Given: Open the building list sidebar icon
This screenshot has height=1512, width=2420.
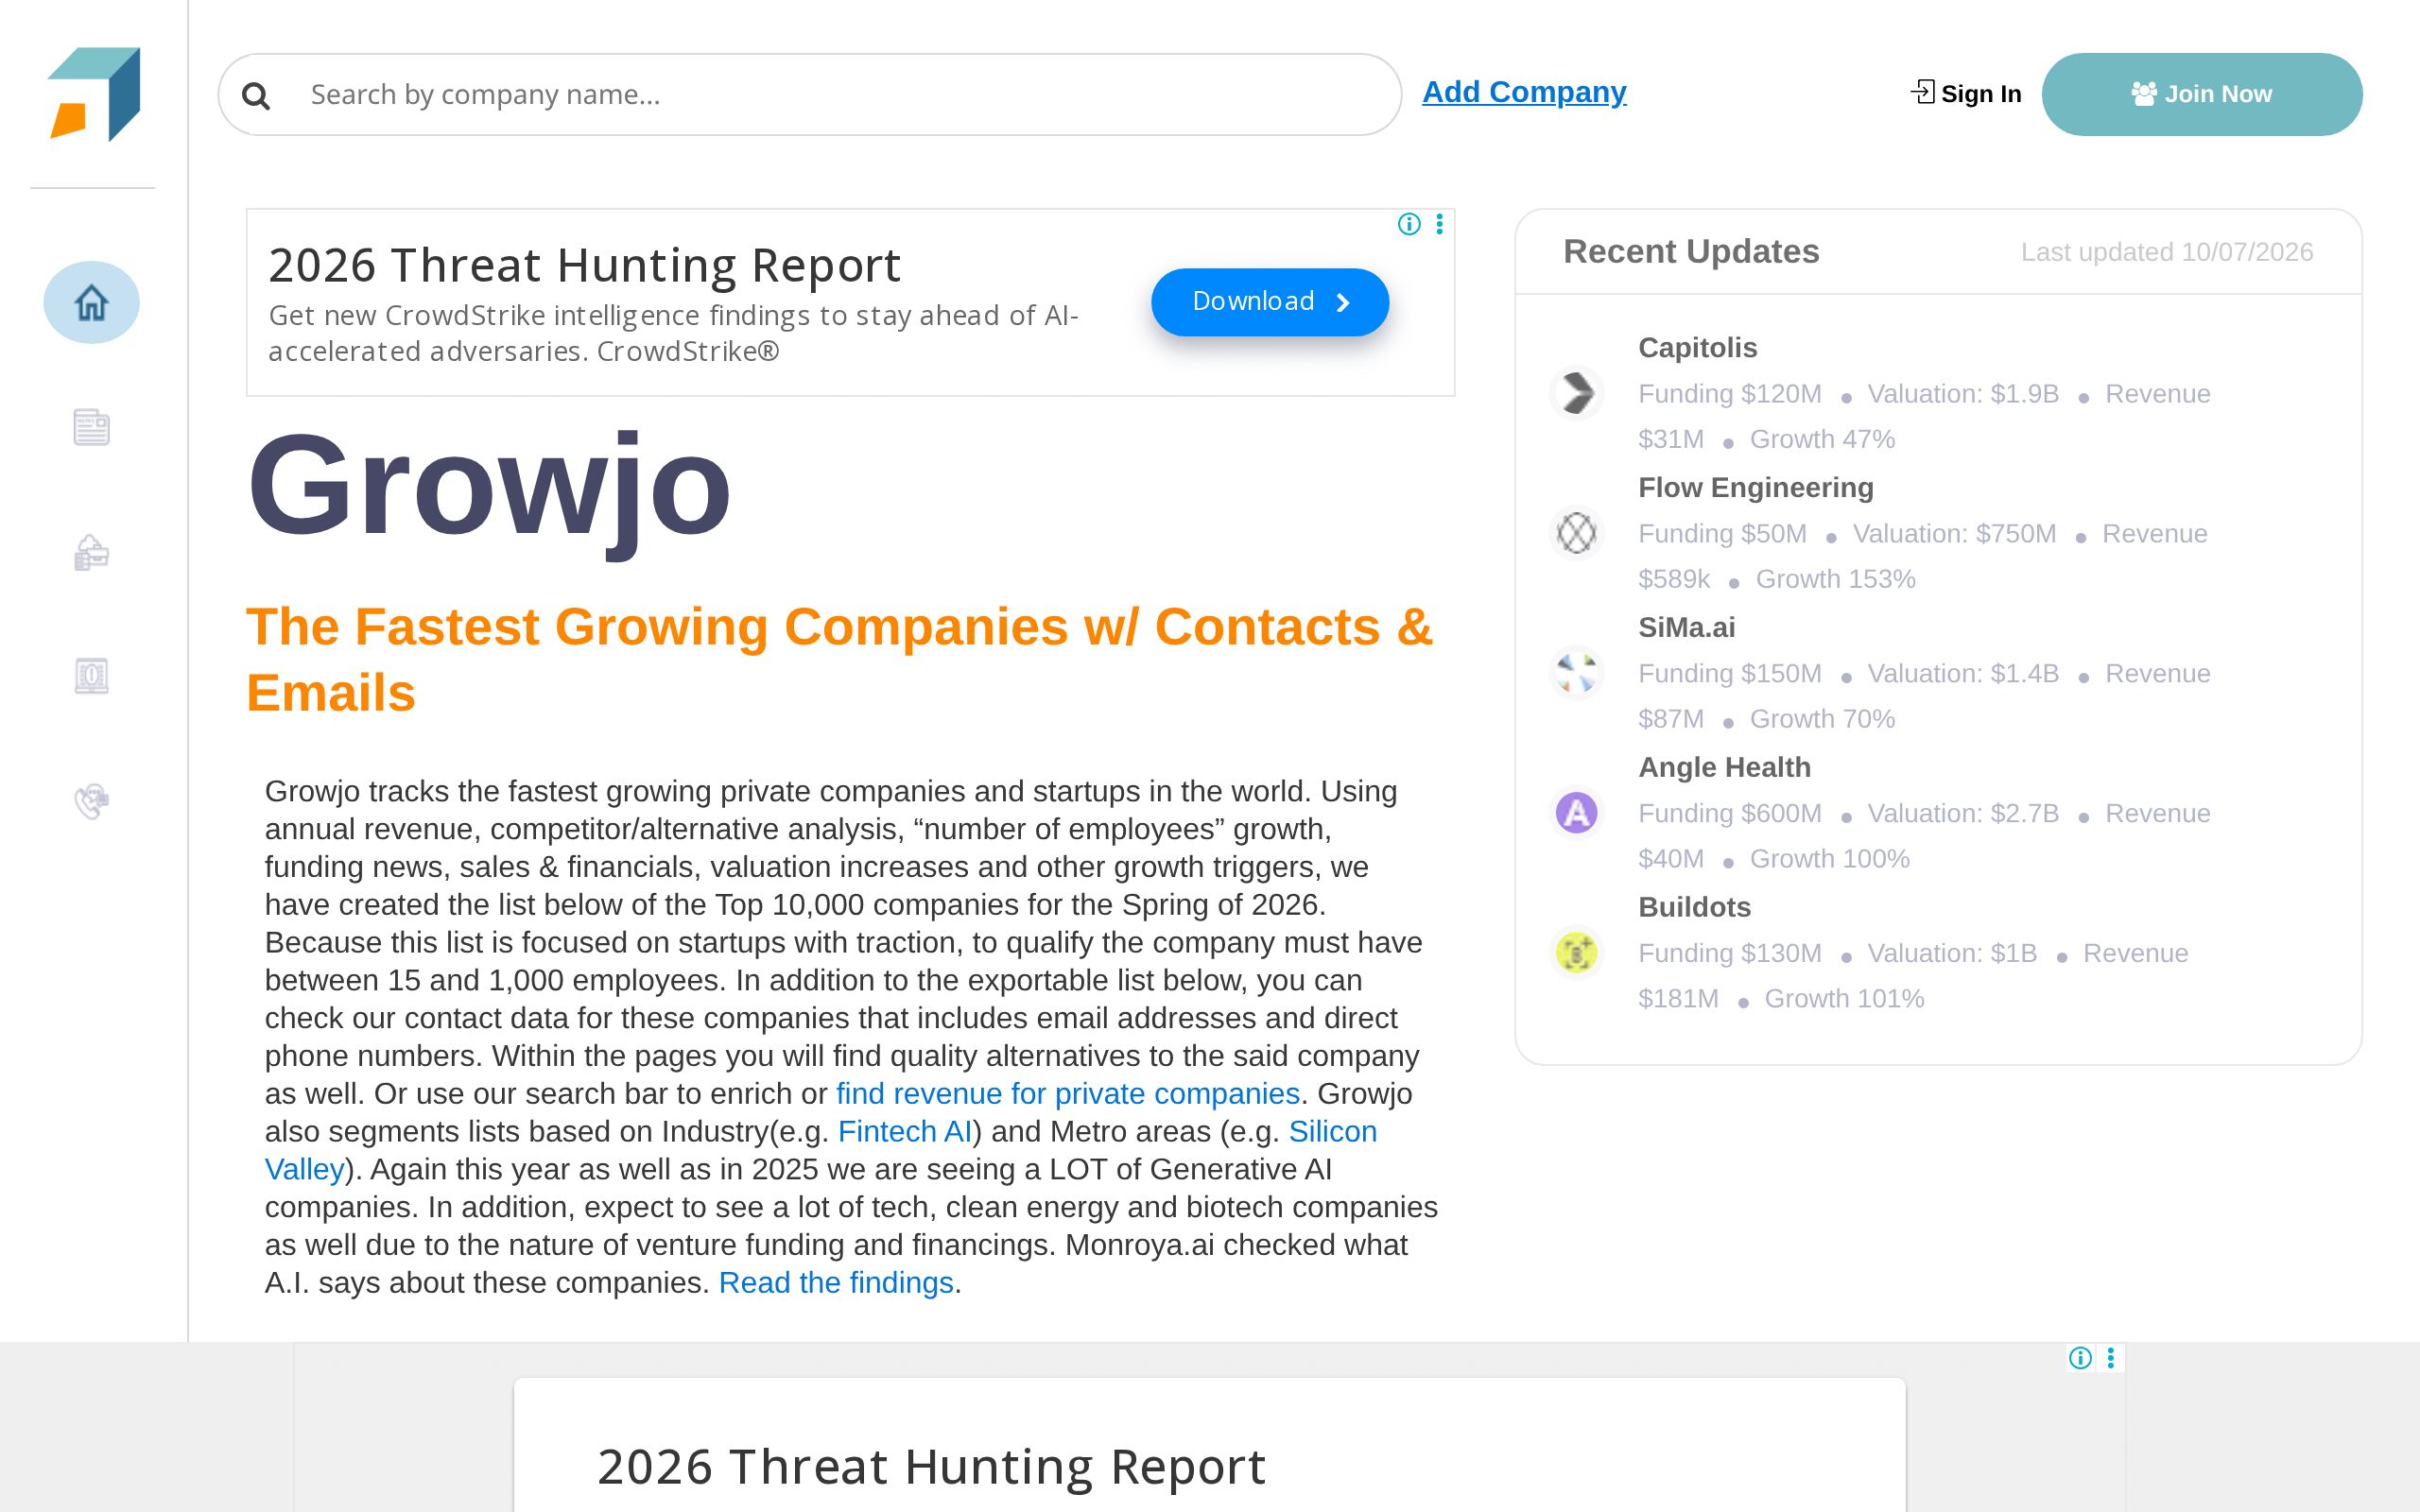Looking at the screenshot, I should [91, 676].
